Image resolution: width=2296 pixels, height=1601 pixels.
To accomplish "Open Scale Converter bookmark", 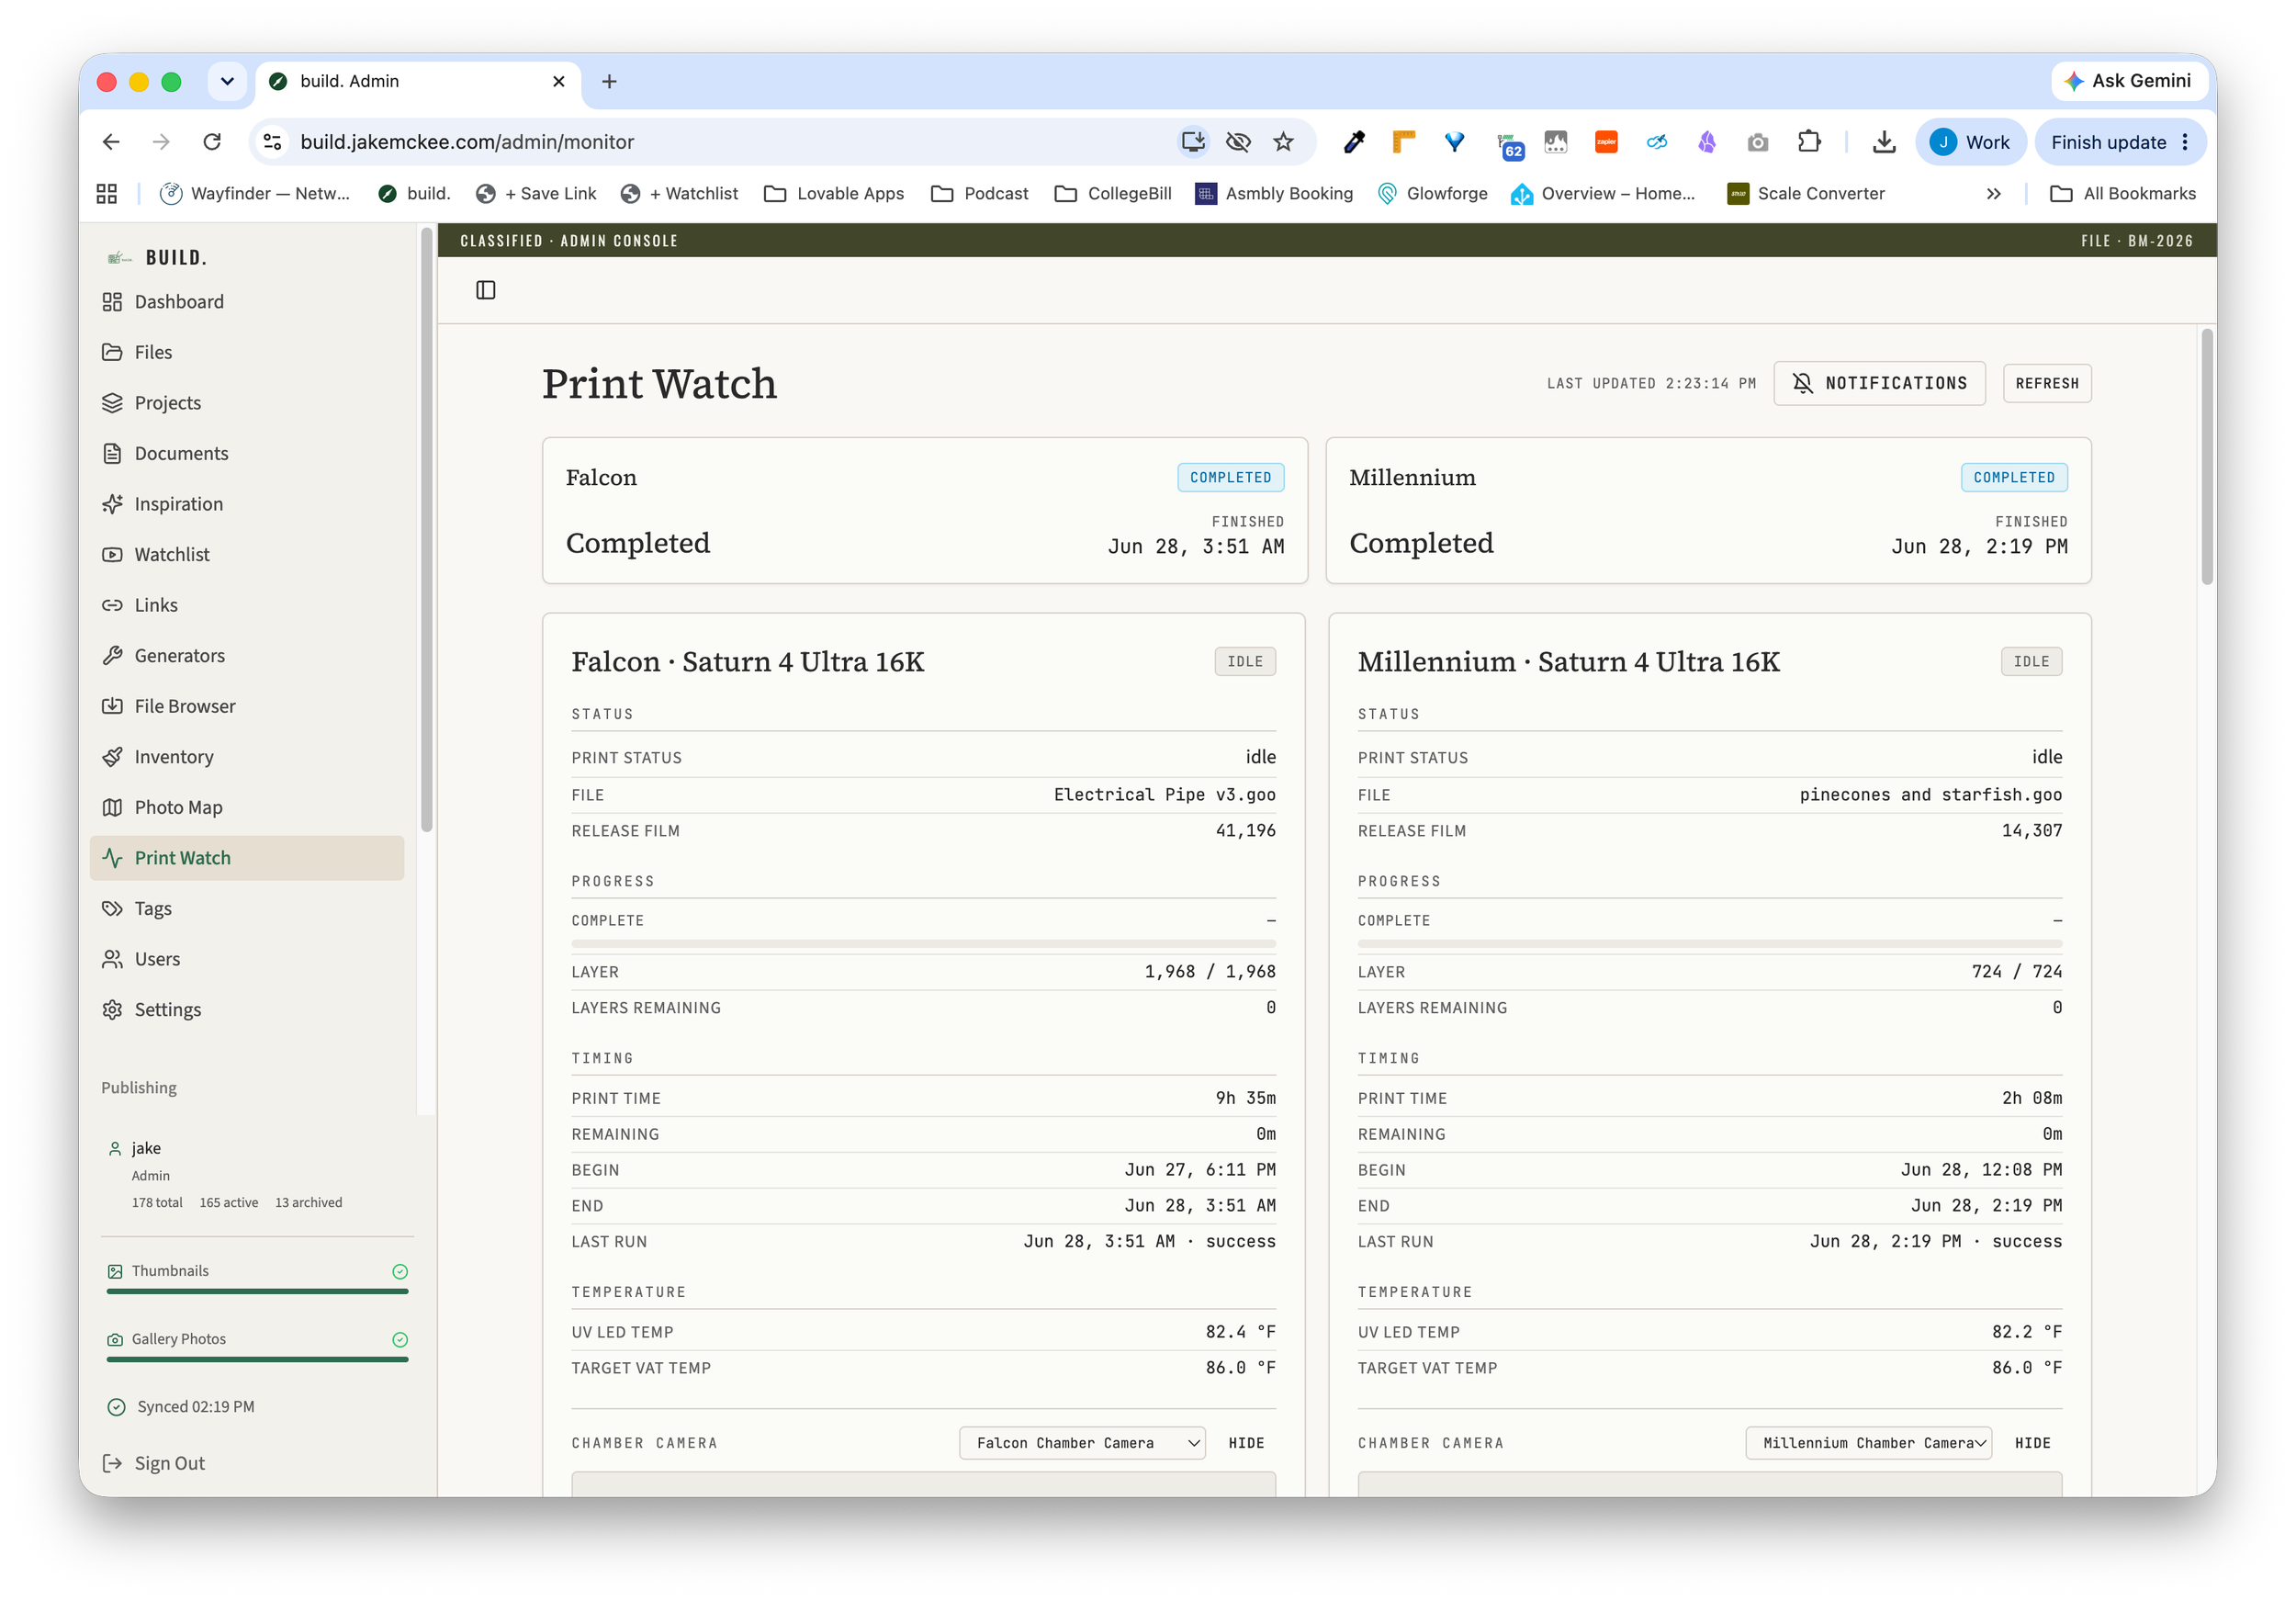I will [1806, 194].
